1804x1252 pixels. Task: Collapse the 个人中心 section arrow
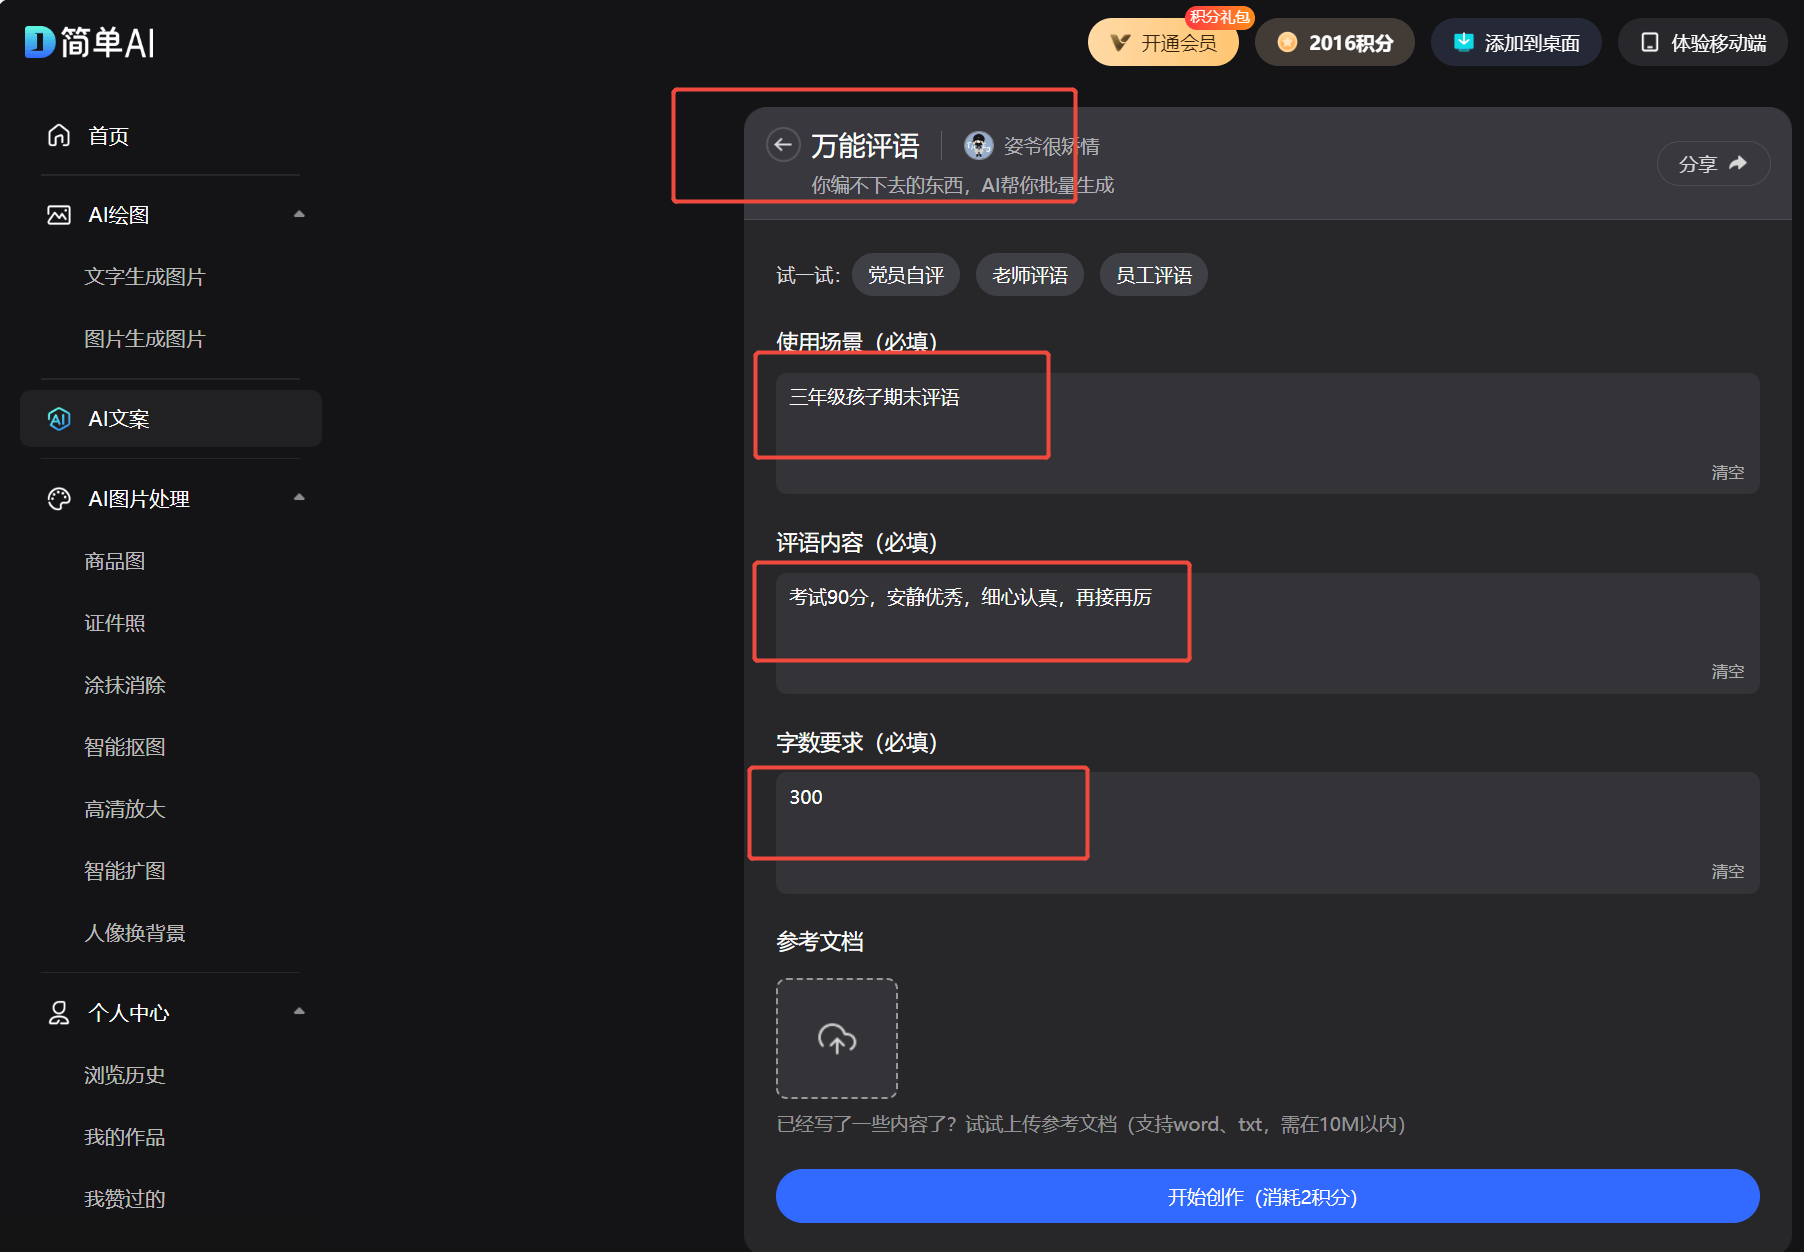(x=299, y=1012)
